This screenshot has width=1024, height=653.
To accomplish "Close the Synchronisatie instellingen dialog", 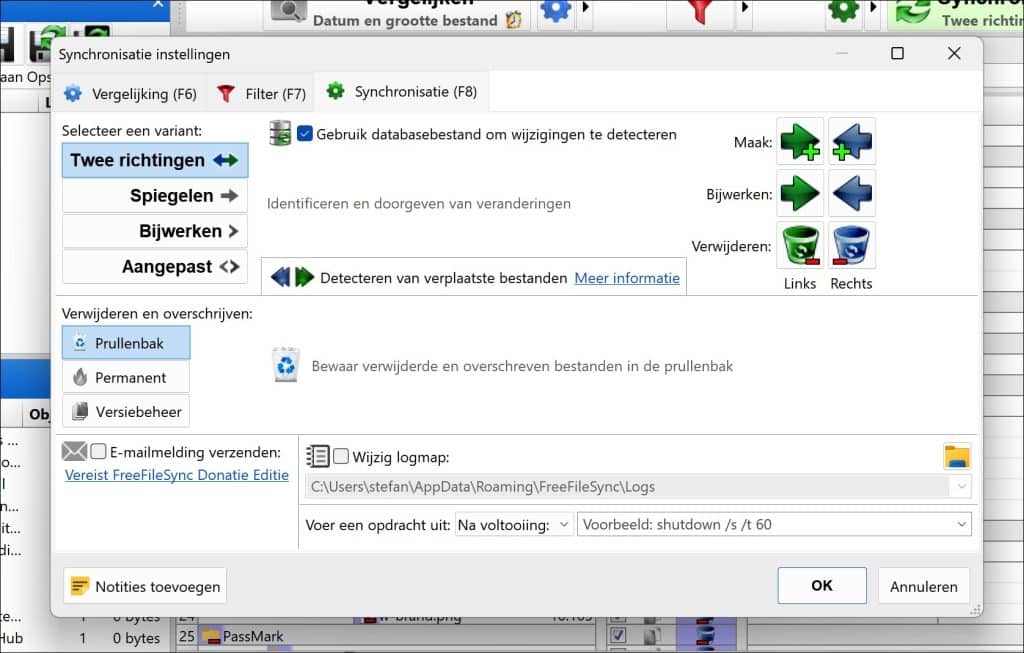I will [x=954, y=54].
